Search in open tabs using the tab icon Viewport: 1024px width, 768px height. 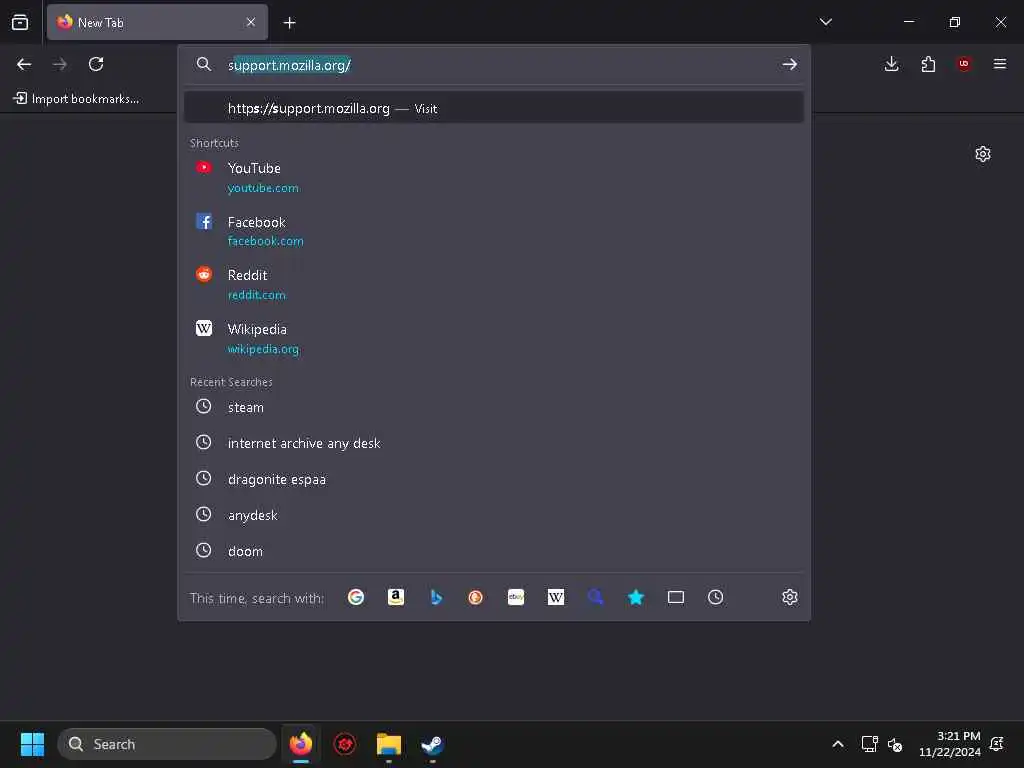pyautogui.click(x=676, y=597)
